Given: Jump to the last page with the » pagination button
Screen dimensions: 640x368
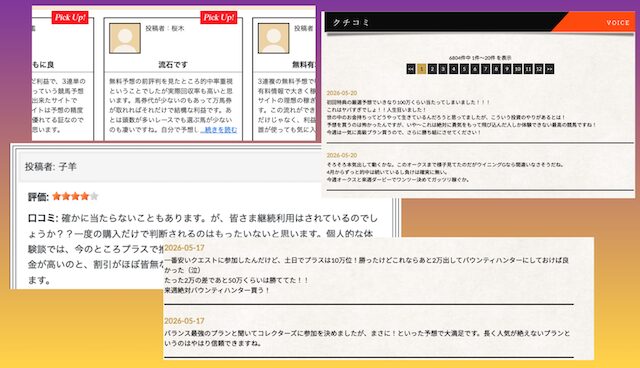Looking at the screenshot, I should (550, 69).
